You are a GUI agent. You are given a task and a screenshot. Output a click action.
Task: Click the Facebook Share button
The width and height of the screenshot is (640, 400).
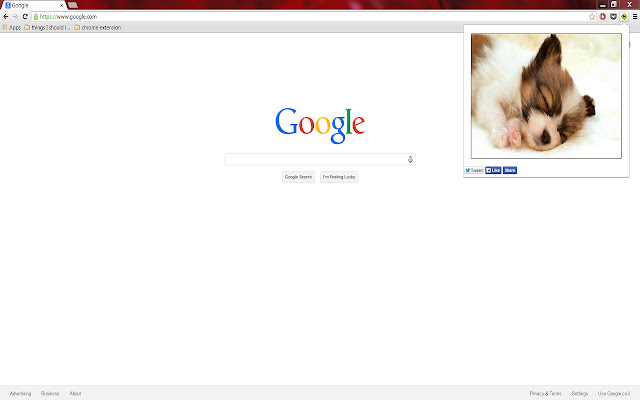click(x=510, y=171)
